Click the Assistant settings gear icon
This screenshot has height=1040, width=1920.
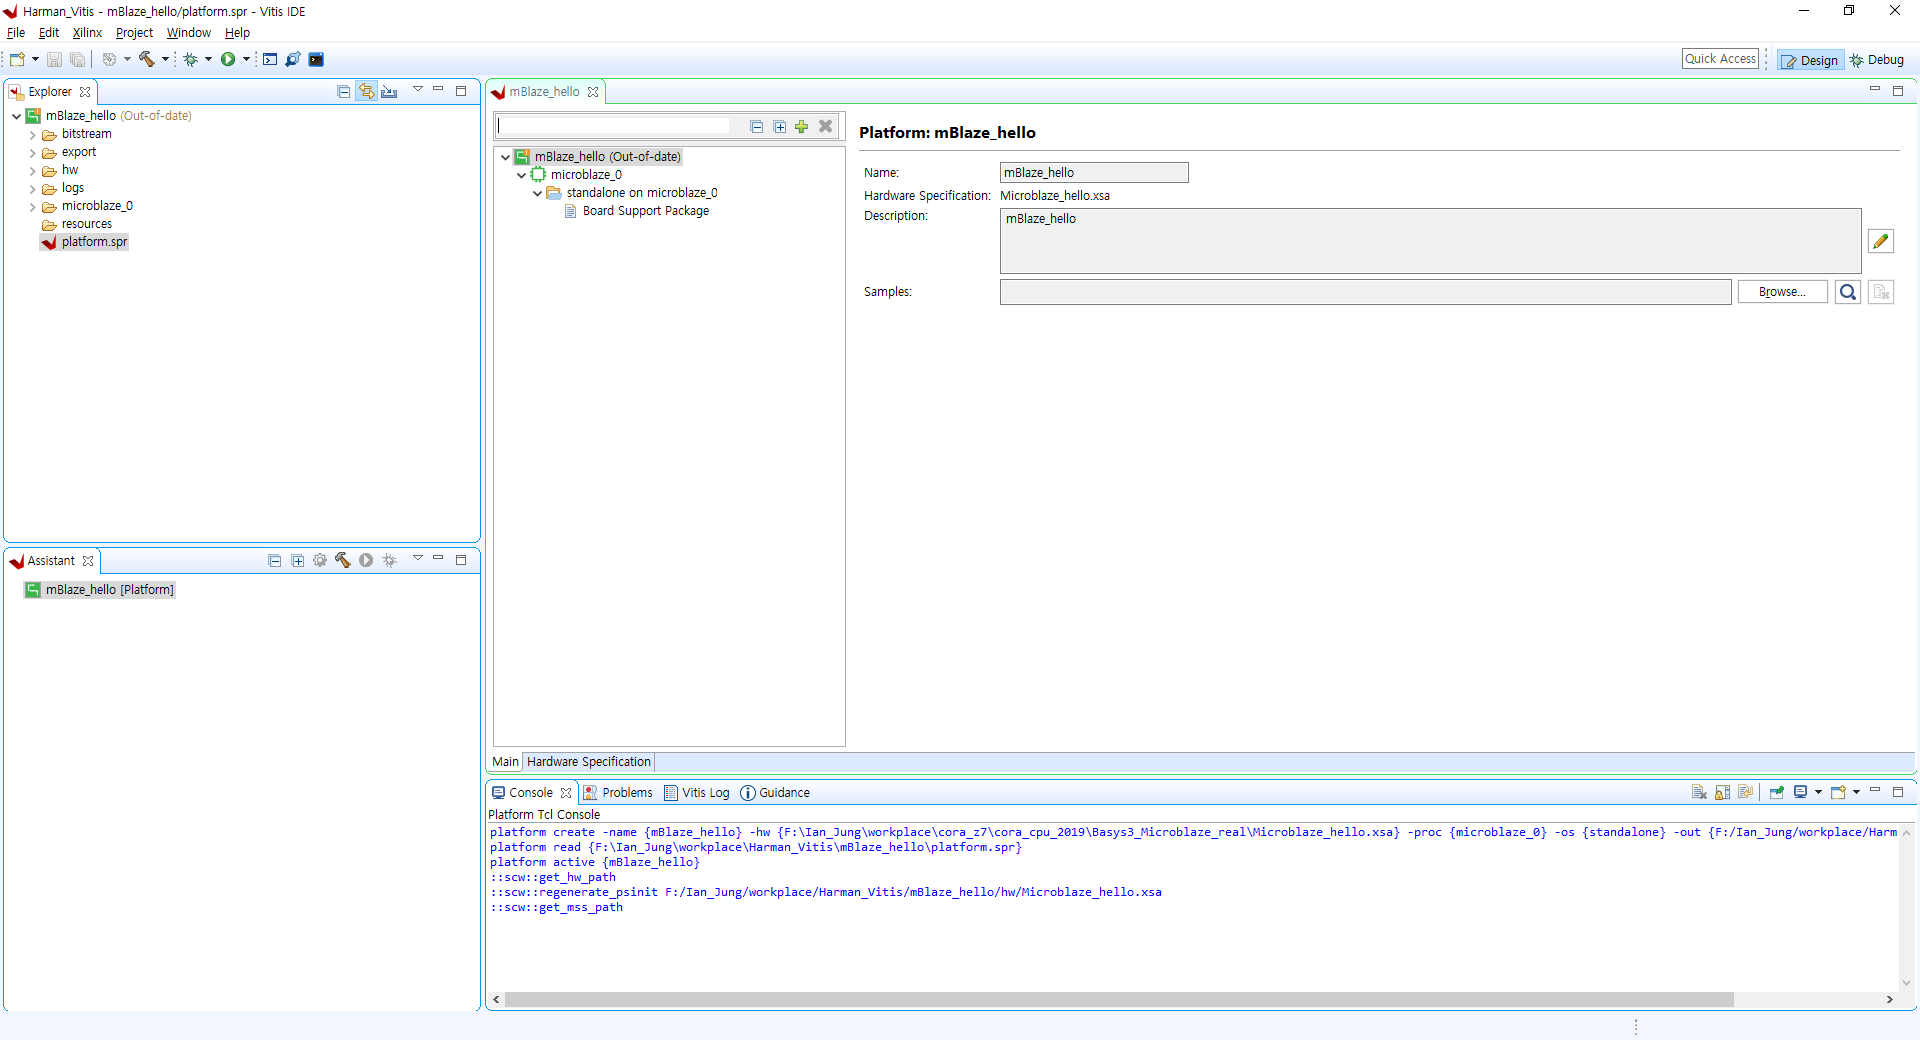pyautogui.click(x=320, y=561)
